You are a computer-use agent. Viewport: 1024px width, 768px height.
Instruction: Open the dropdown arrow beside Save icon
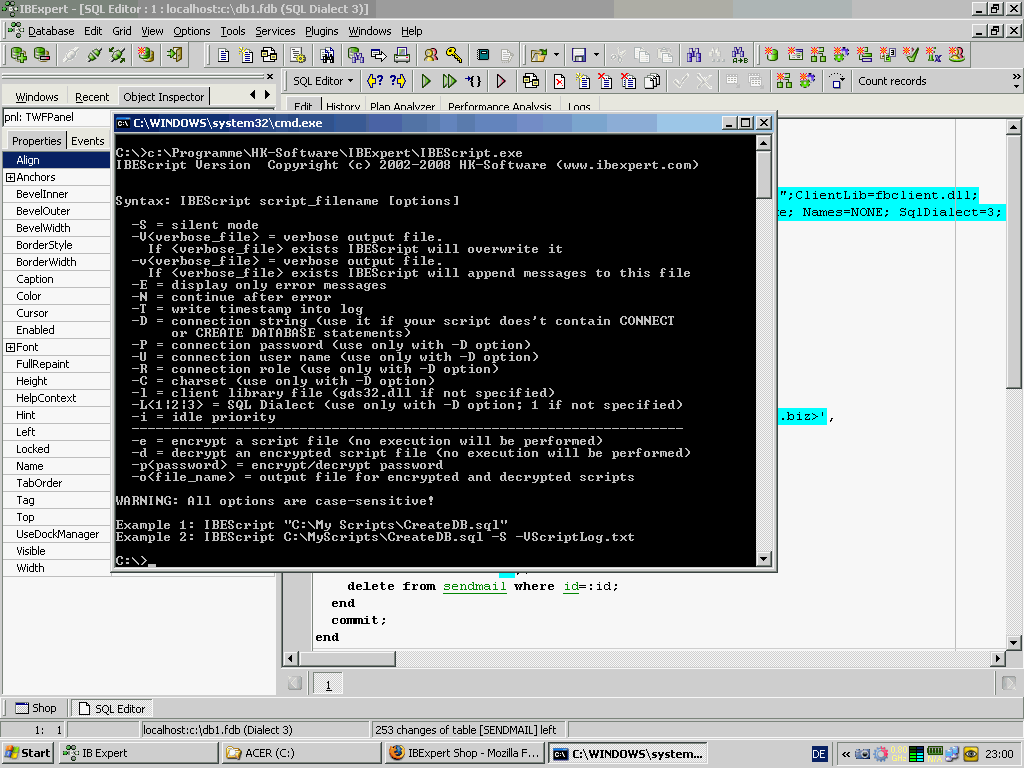click(596, 56)
